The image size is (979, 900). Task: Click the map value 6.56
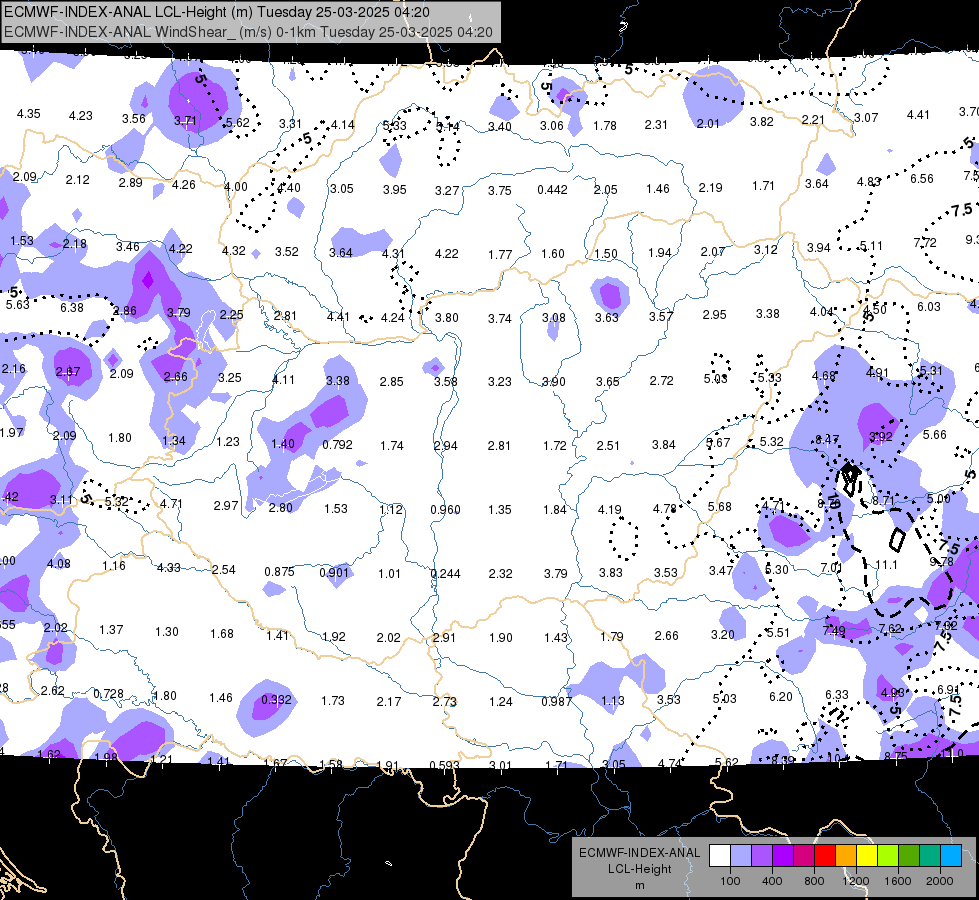tap(922, 179)
